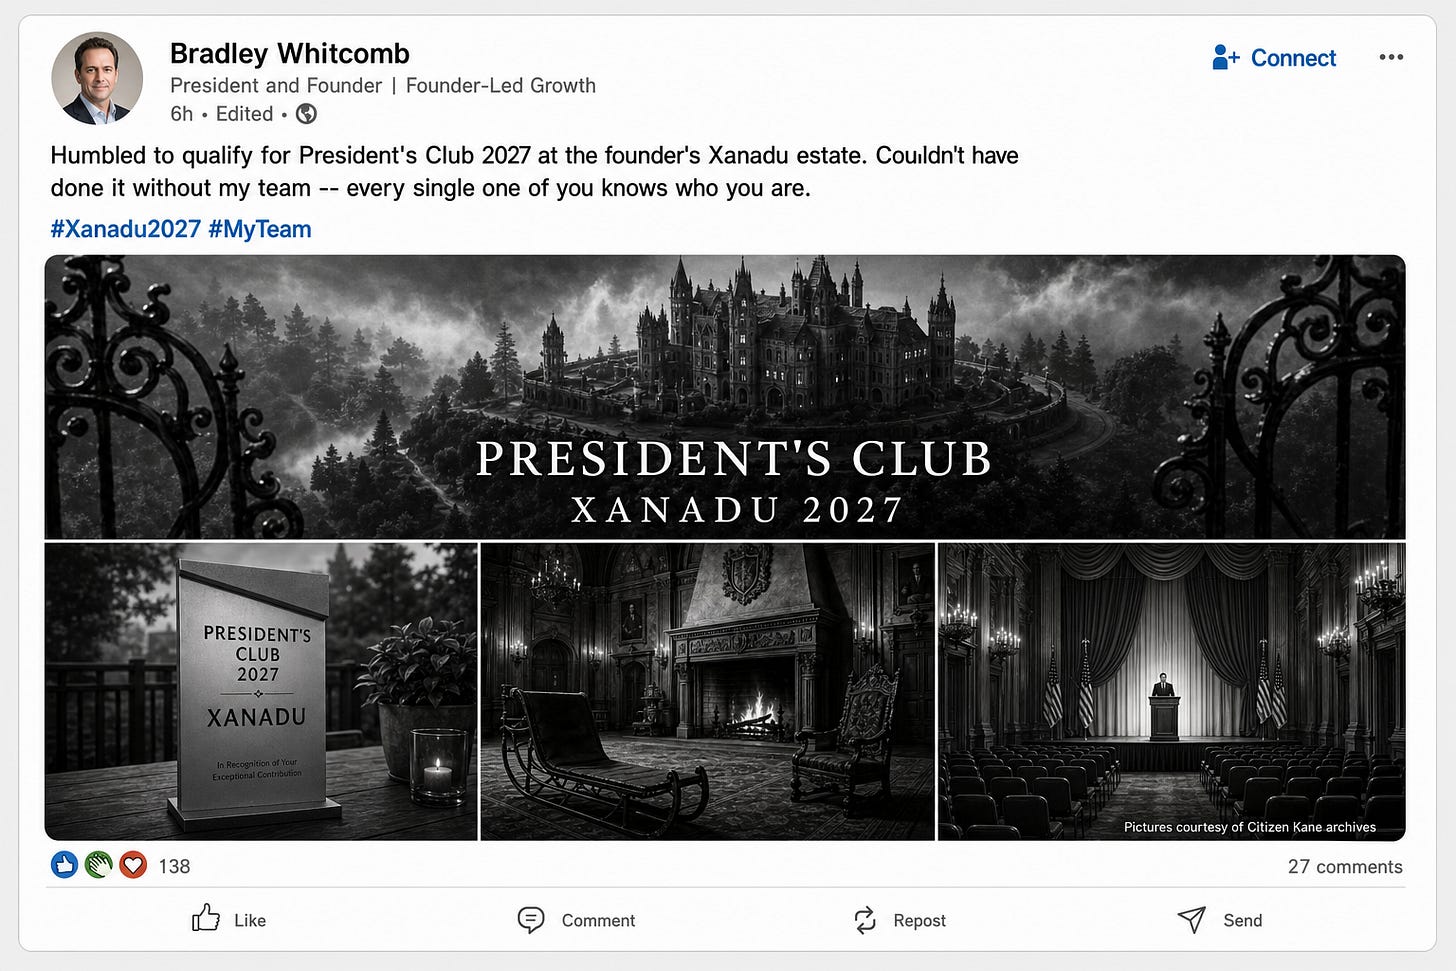Screen dimensions: 1456x971
Task: Click the Comment speech bubble button
Action: (x=576, y=920)
